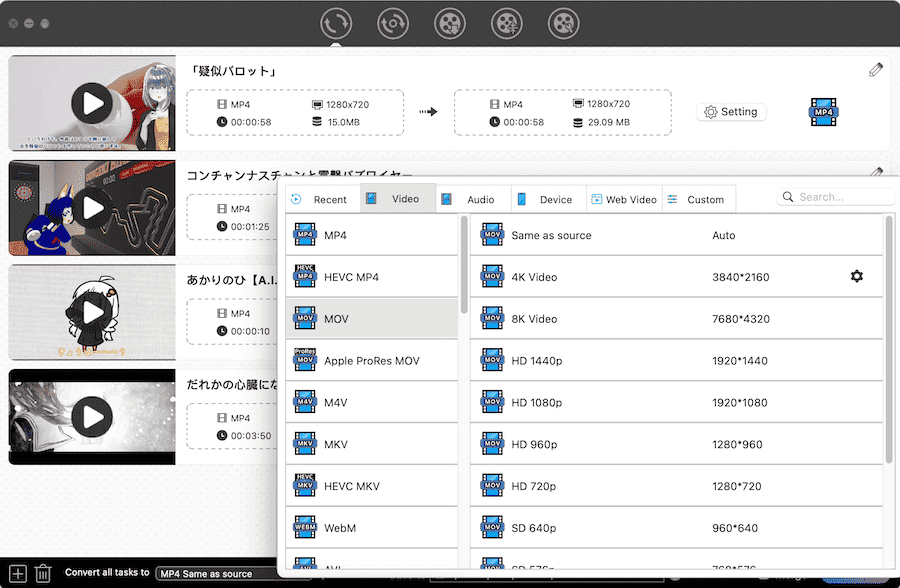
Task: Click 3840*2160 resolution text
Action: (740, 277)
